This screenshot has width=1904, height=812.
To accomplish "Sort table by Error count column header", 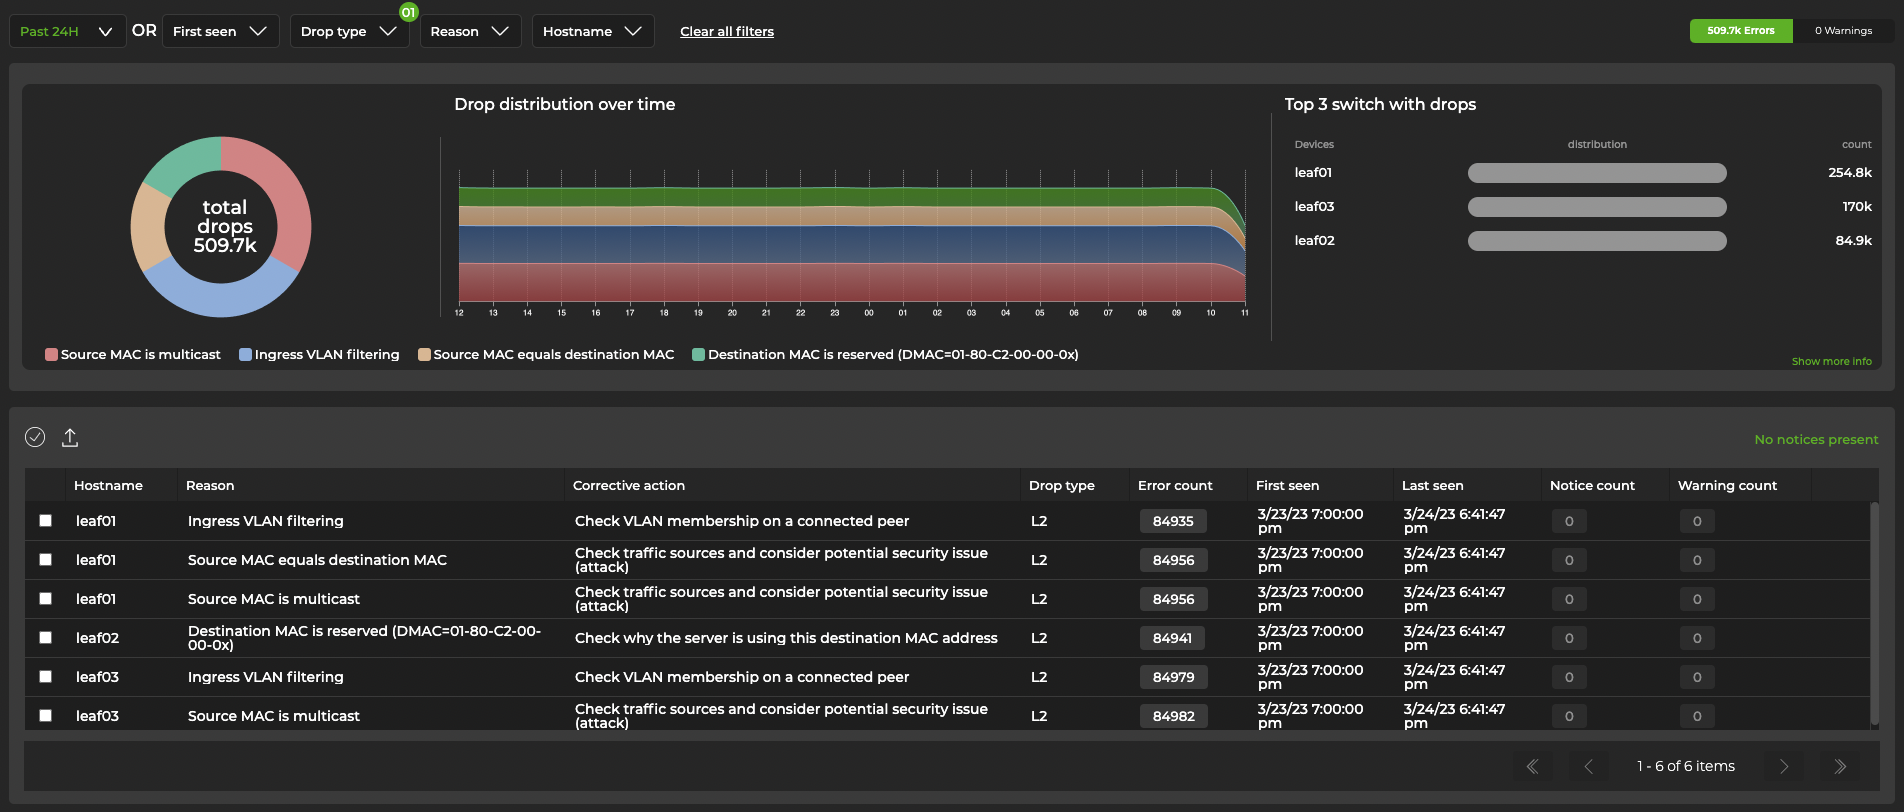I will [1175, 486].
